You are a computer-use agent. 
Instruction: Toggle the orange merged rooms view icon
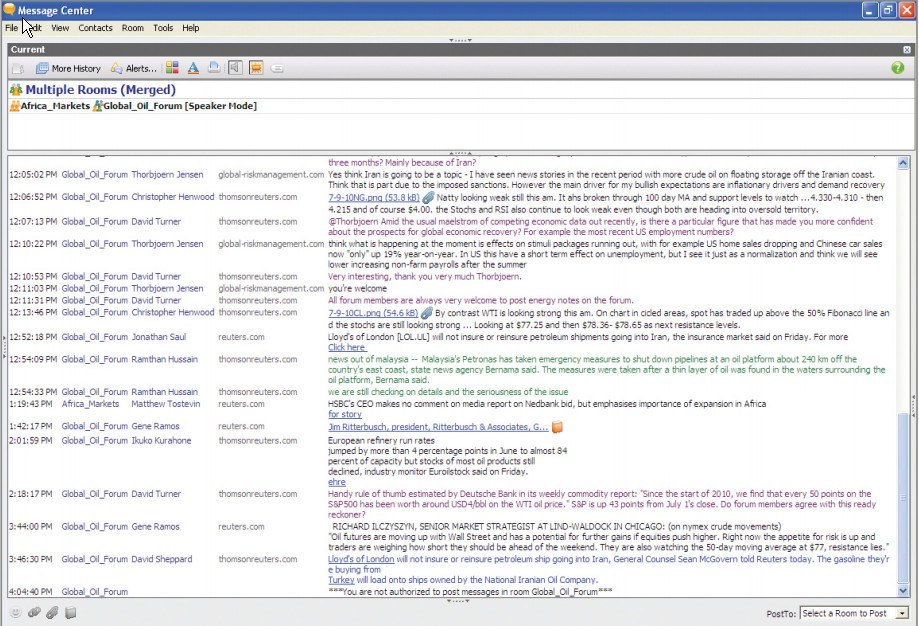(256, 69)
